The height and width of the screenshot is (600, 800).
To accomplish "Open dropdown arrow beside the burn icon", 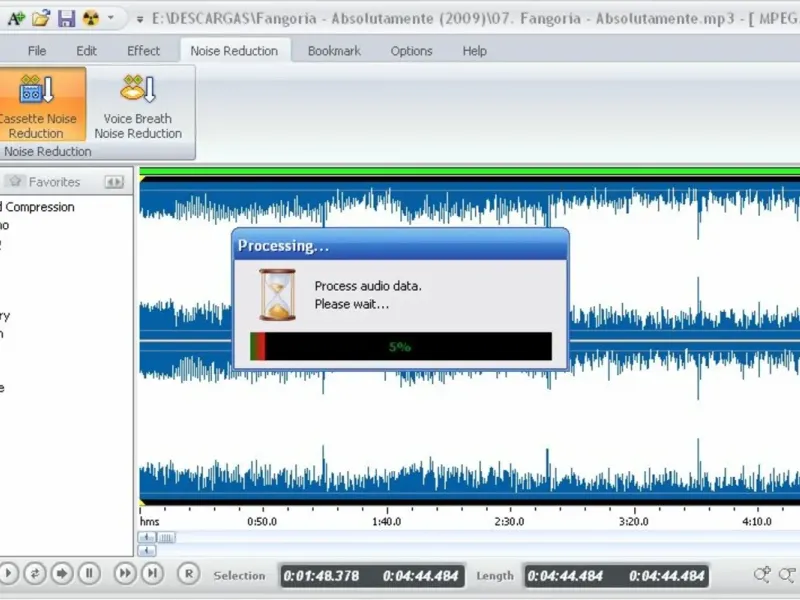I will point(110,18).
